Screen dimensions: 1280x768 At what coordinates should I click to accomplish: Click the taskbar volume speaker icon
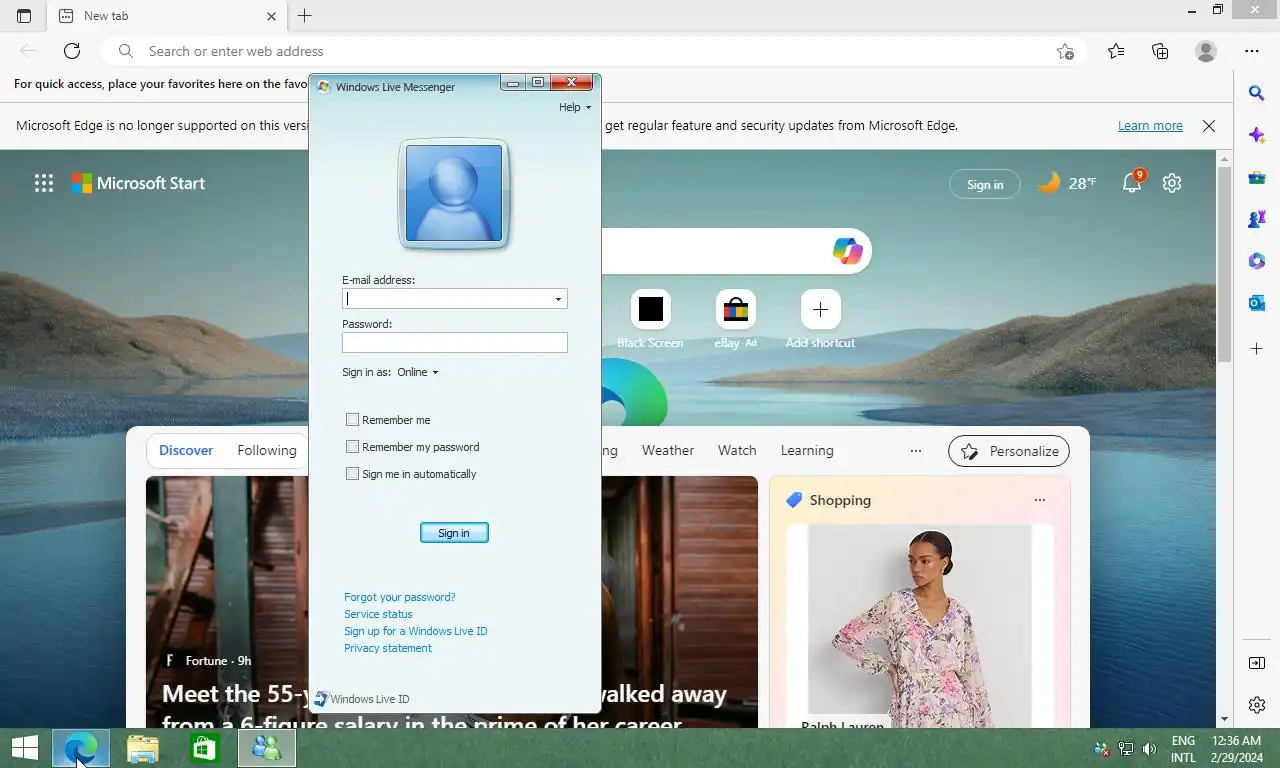click(1149, 748)
